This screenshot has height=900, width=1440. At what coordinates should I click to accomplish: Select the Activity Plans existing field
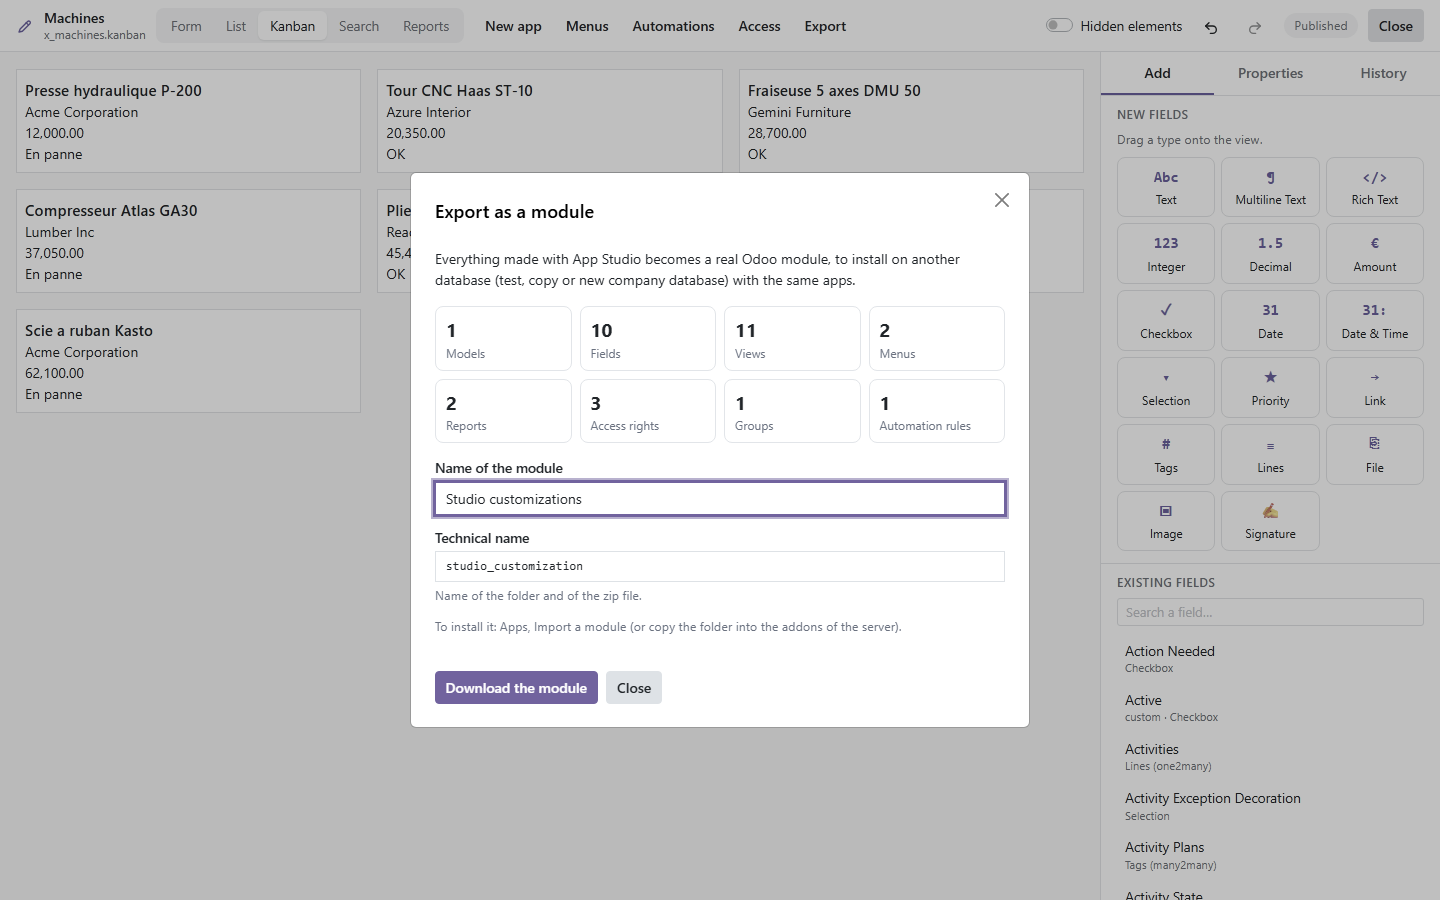pos(1270,855)
